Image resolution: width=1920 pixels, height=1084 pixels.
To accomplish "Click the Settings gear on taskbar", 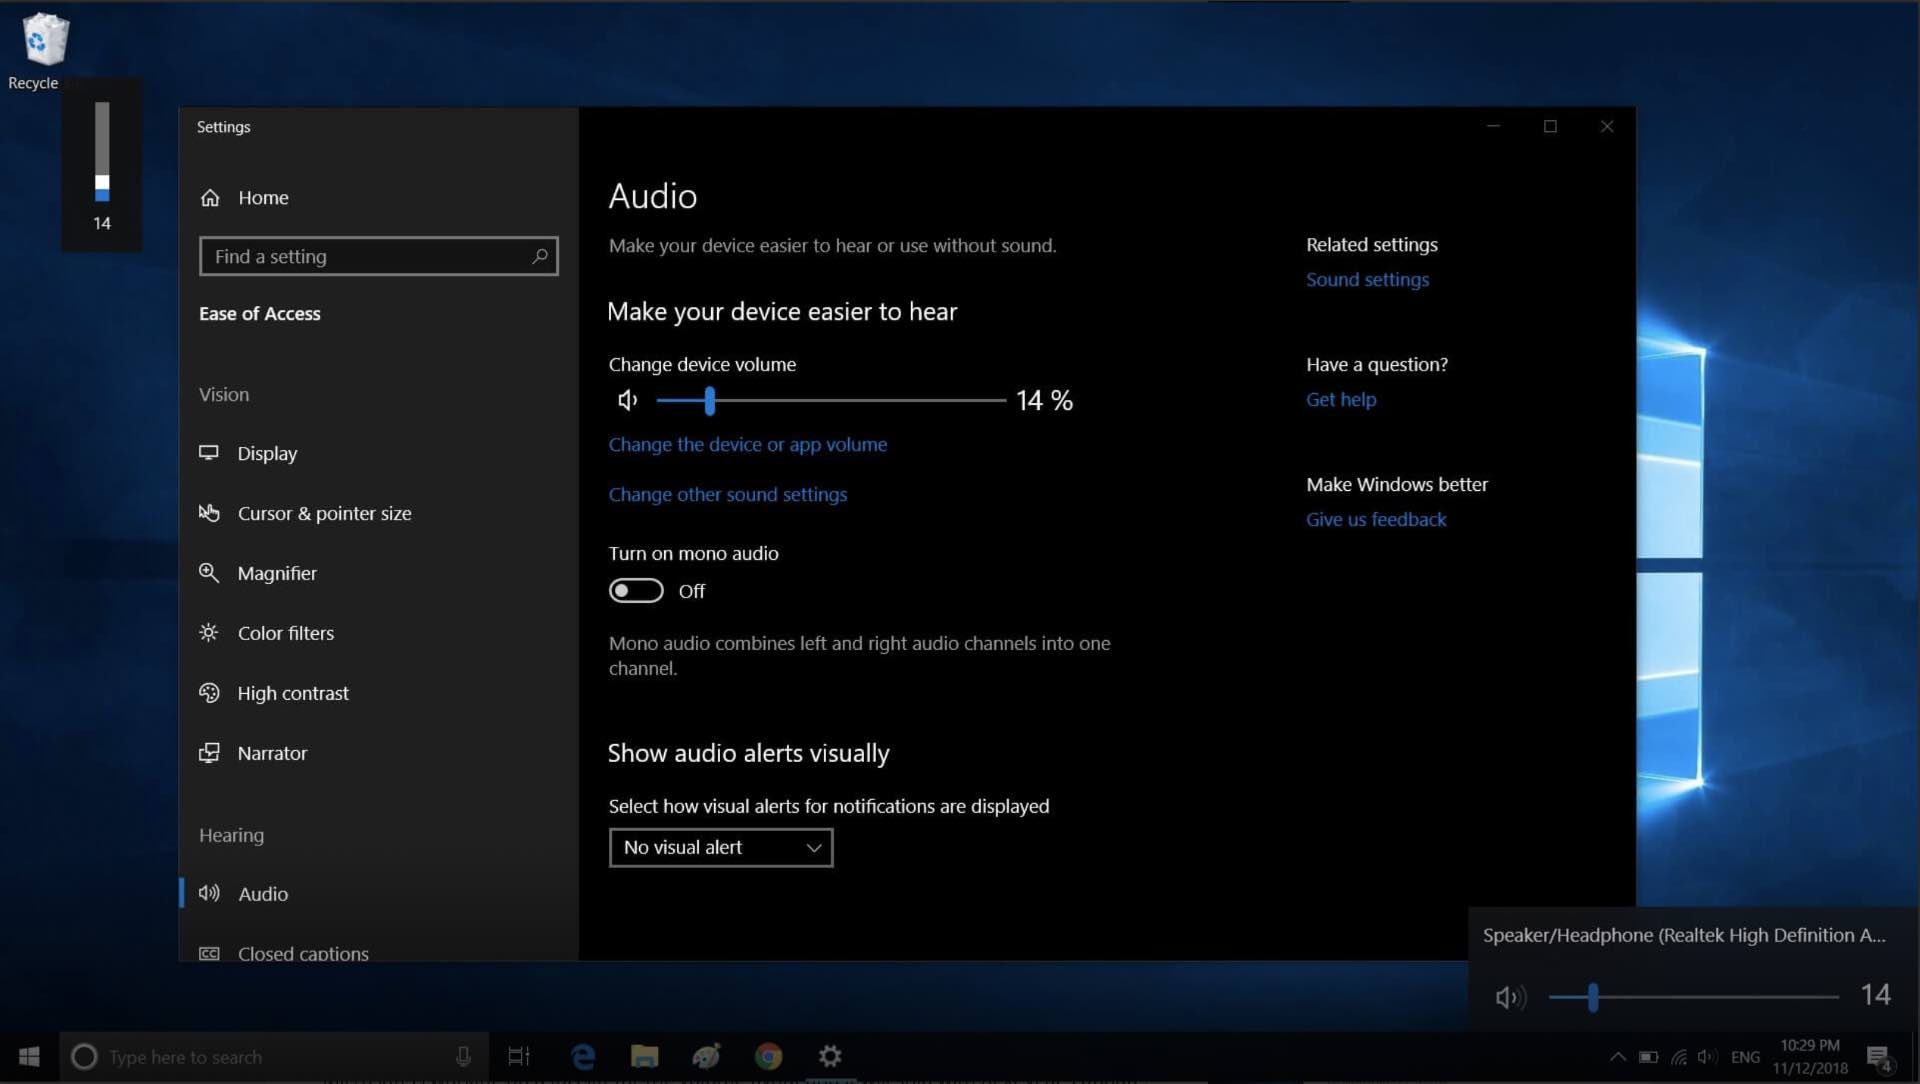I will coord(830,1057).
